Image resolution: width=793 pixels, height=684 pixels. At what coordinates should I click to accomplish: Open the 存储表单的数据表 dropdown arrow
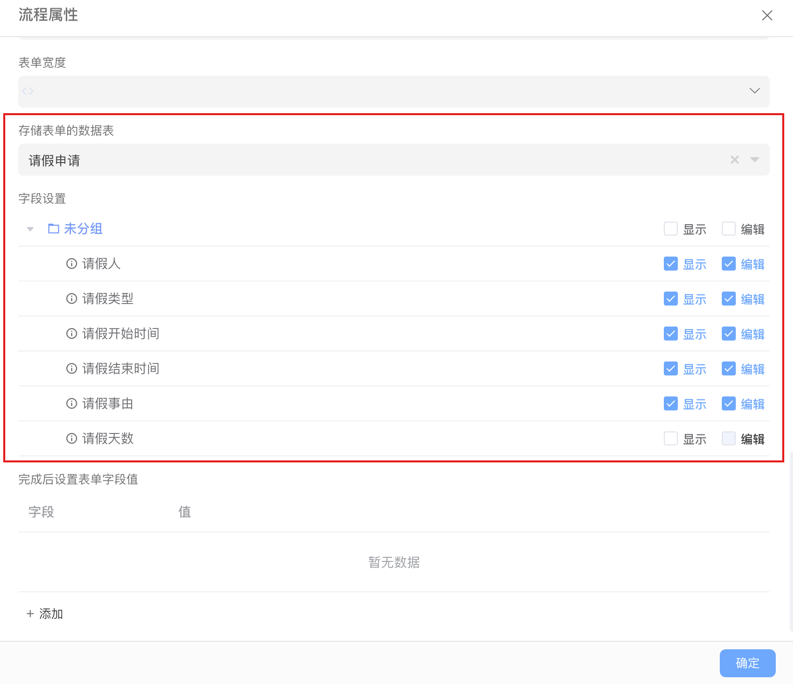(x=755, y=160)
